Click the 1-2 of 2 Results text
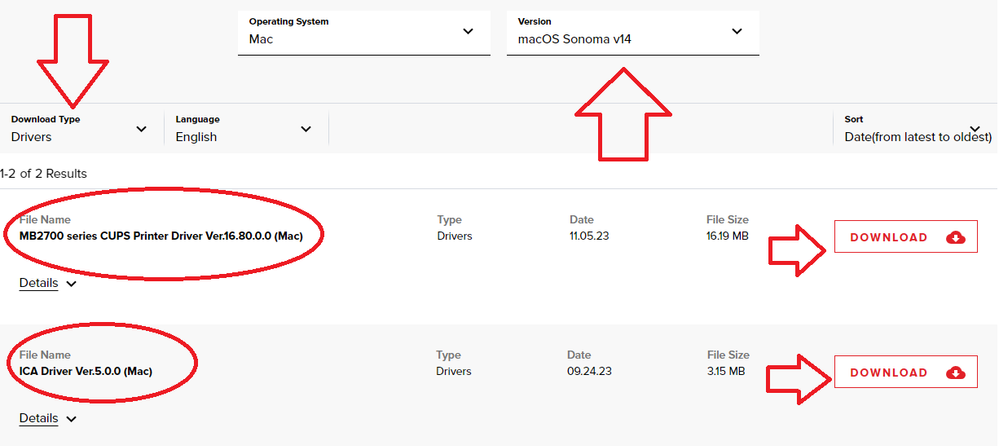Image resolution: width=999 pixels, height=446 pixels. click(43, 173)
